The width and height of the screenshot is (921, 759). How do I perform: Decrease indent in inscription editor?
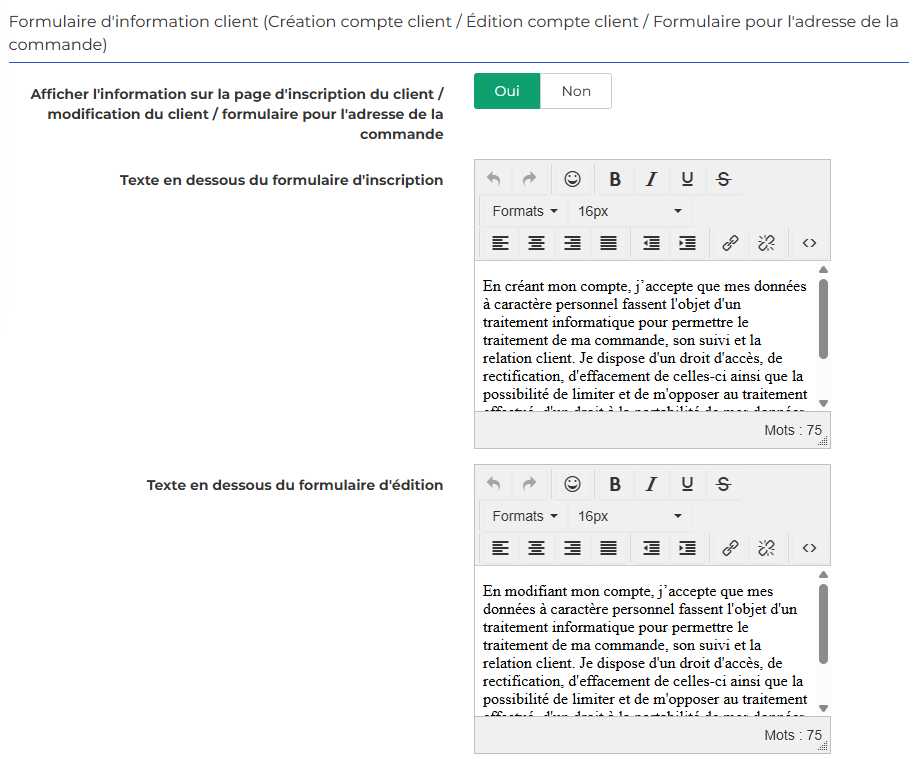(651, 243)
